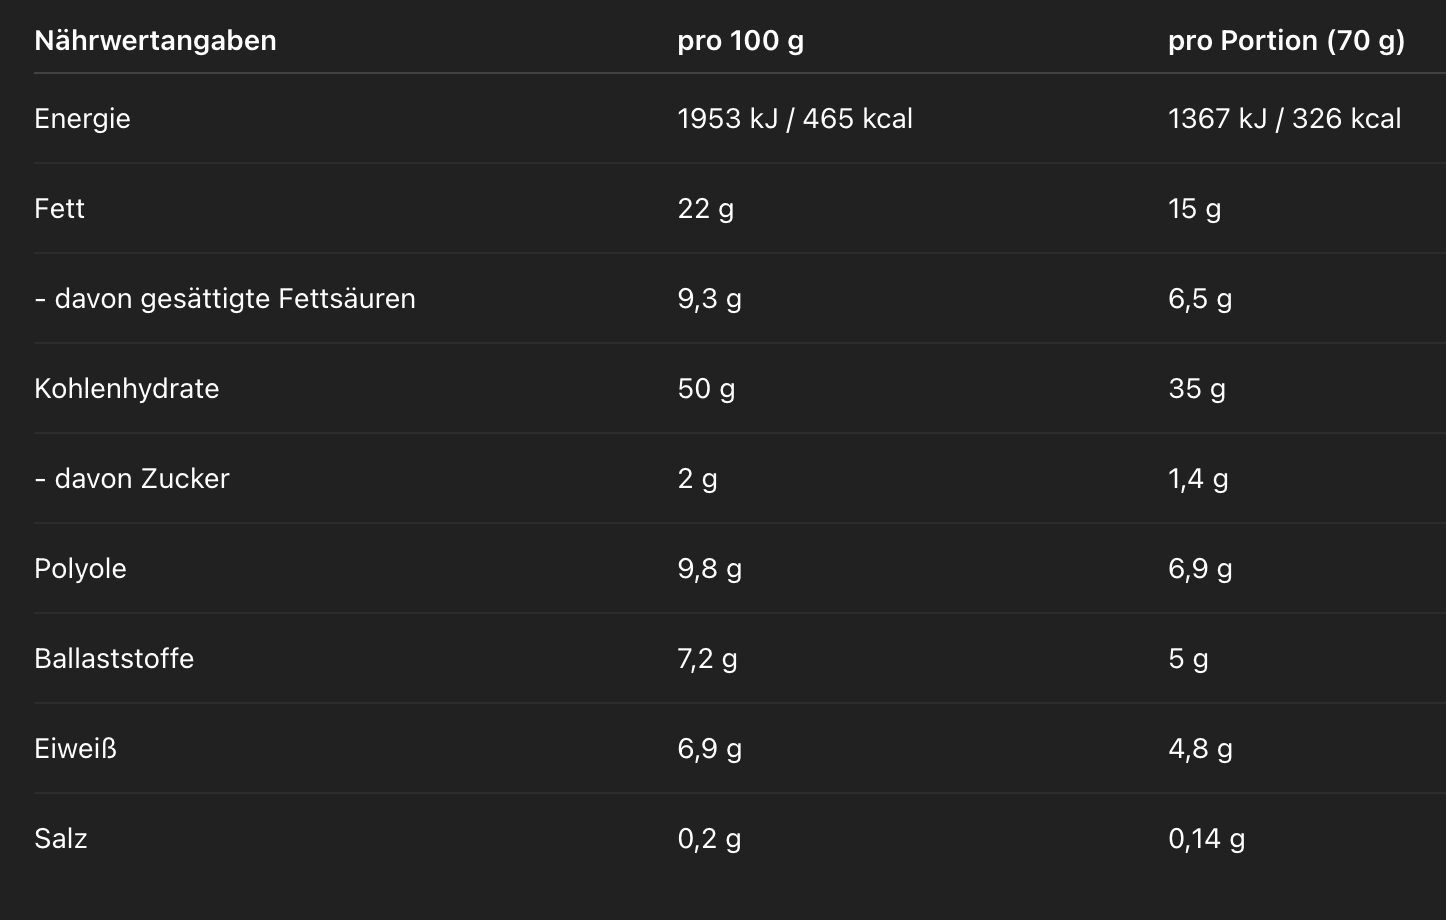
Task: Select the 'davon Zucker' row label
Action: (x=132, y=479)
